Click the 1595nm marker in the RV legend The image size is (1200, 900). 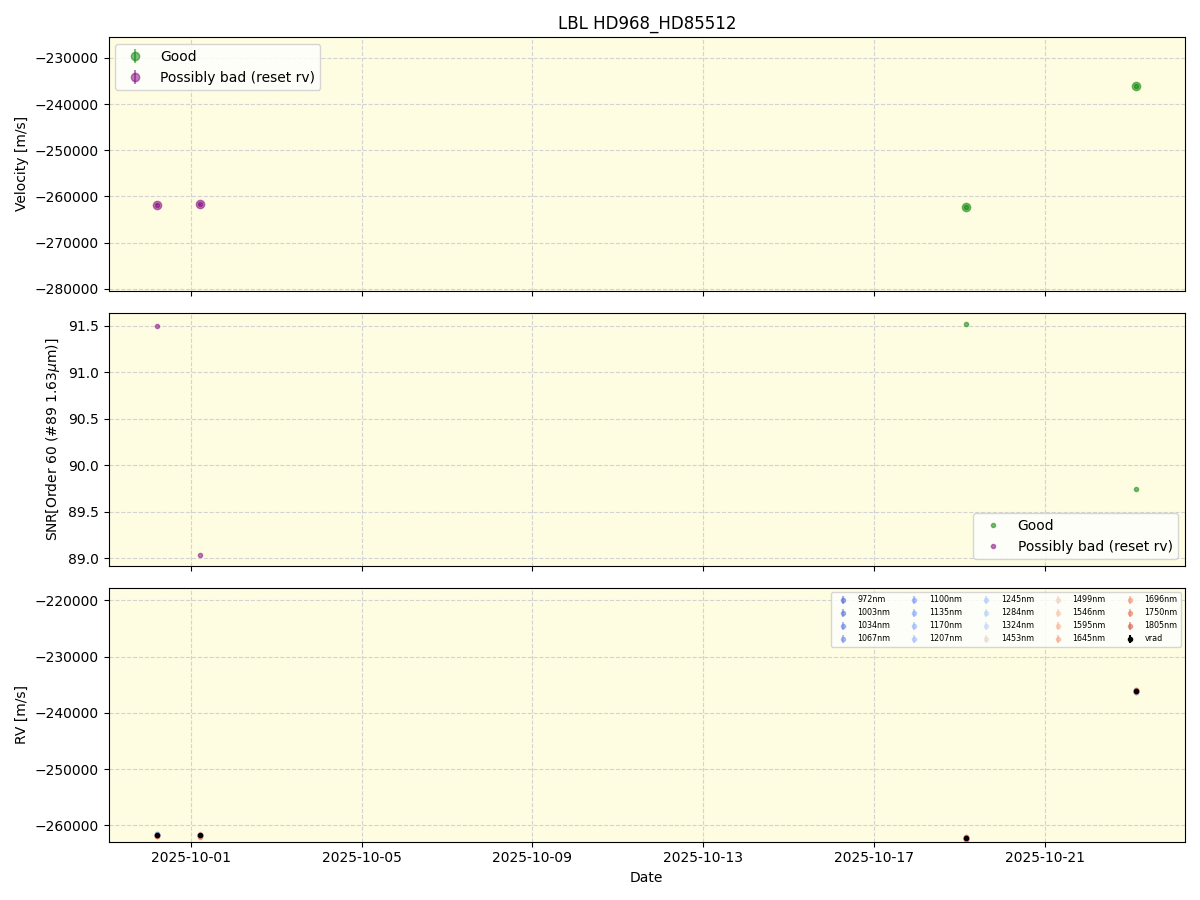[1058, 626]
